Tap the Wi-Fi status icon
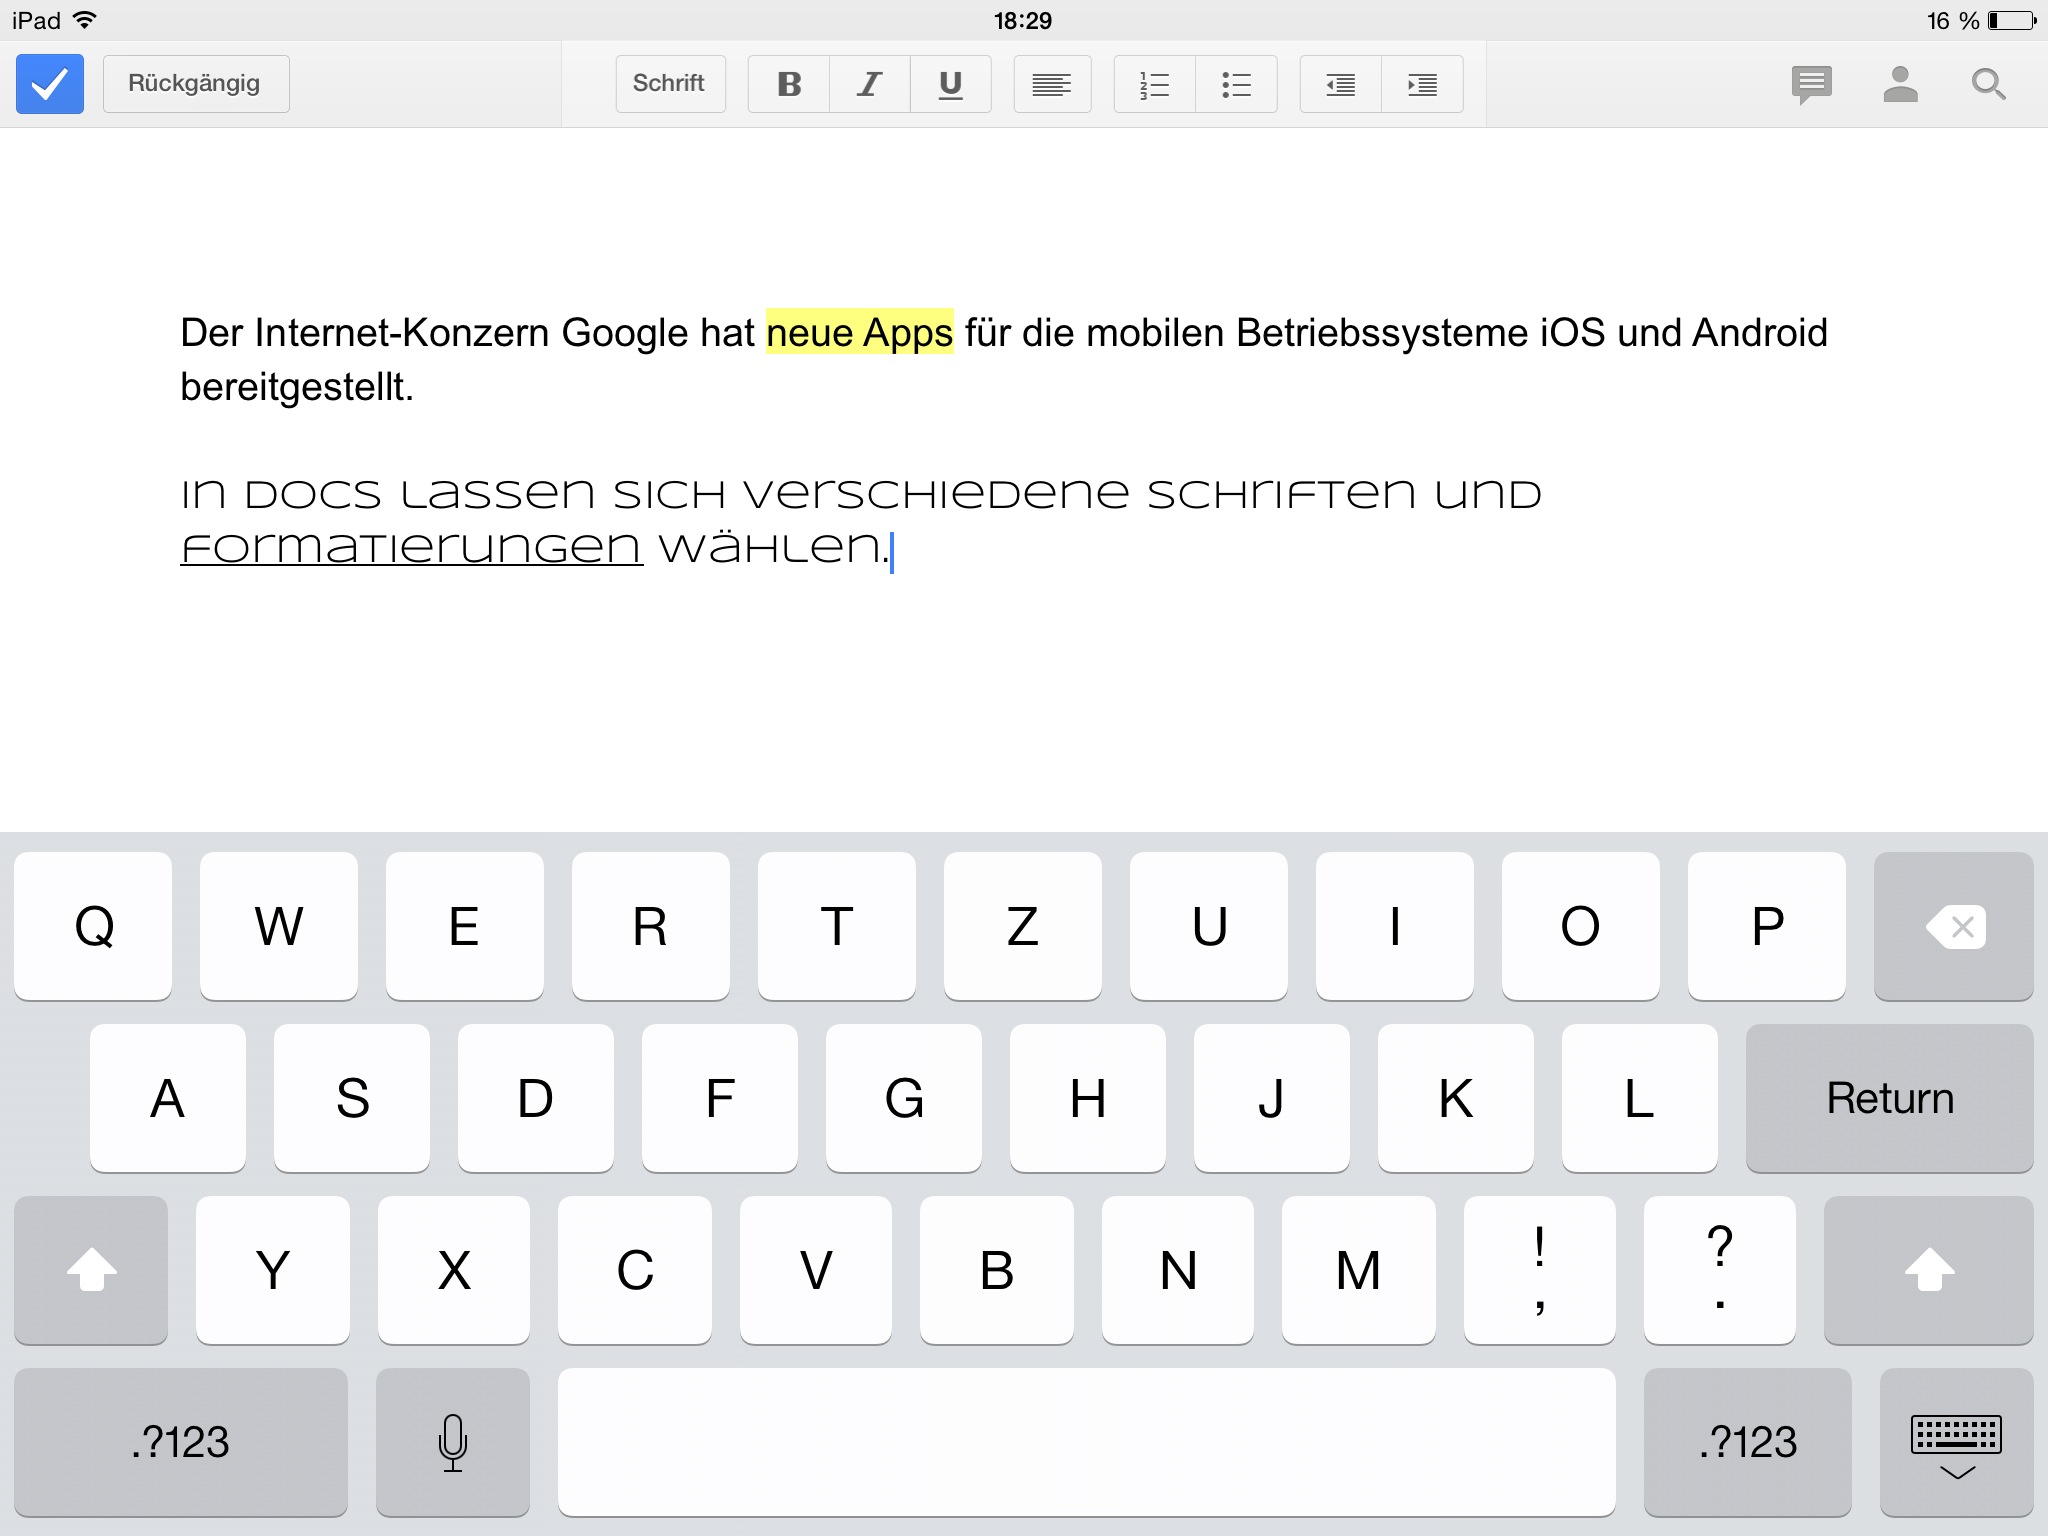 [86, 20]
